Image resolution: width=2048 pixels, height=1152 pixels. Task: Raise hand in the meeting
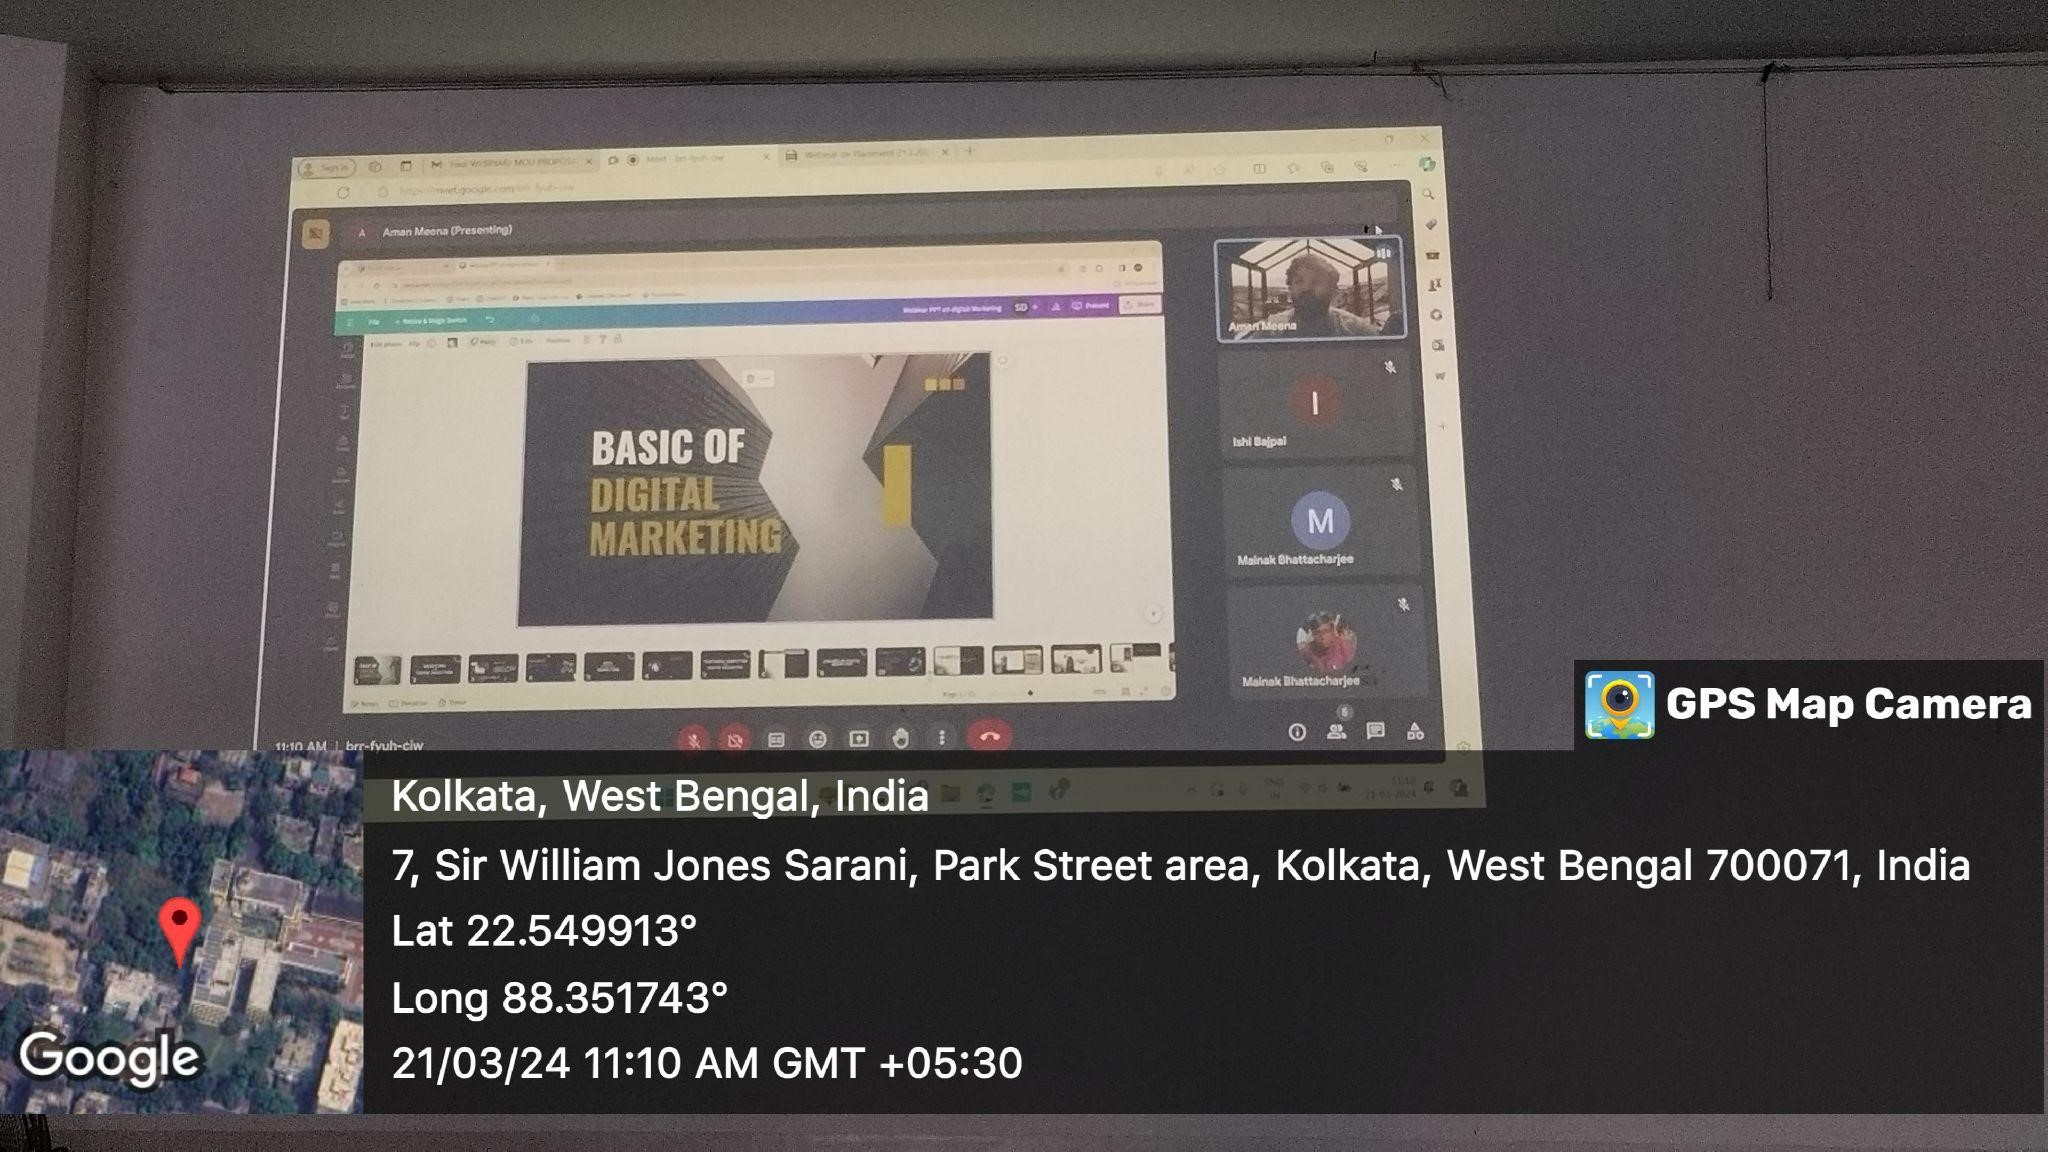point(900,739)
